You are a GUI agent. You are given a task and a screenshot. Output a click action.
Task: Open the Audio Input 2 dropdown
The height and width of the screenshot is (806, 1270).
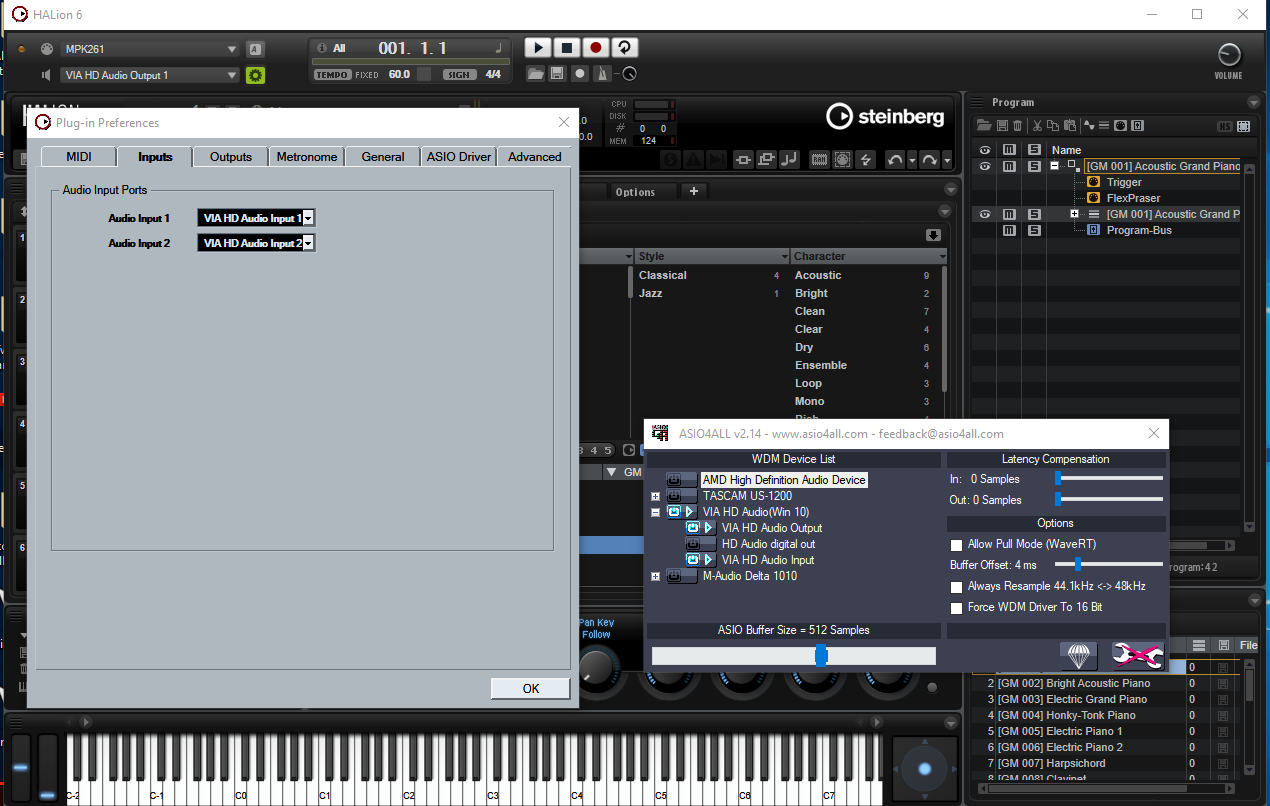pos(309,243)
